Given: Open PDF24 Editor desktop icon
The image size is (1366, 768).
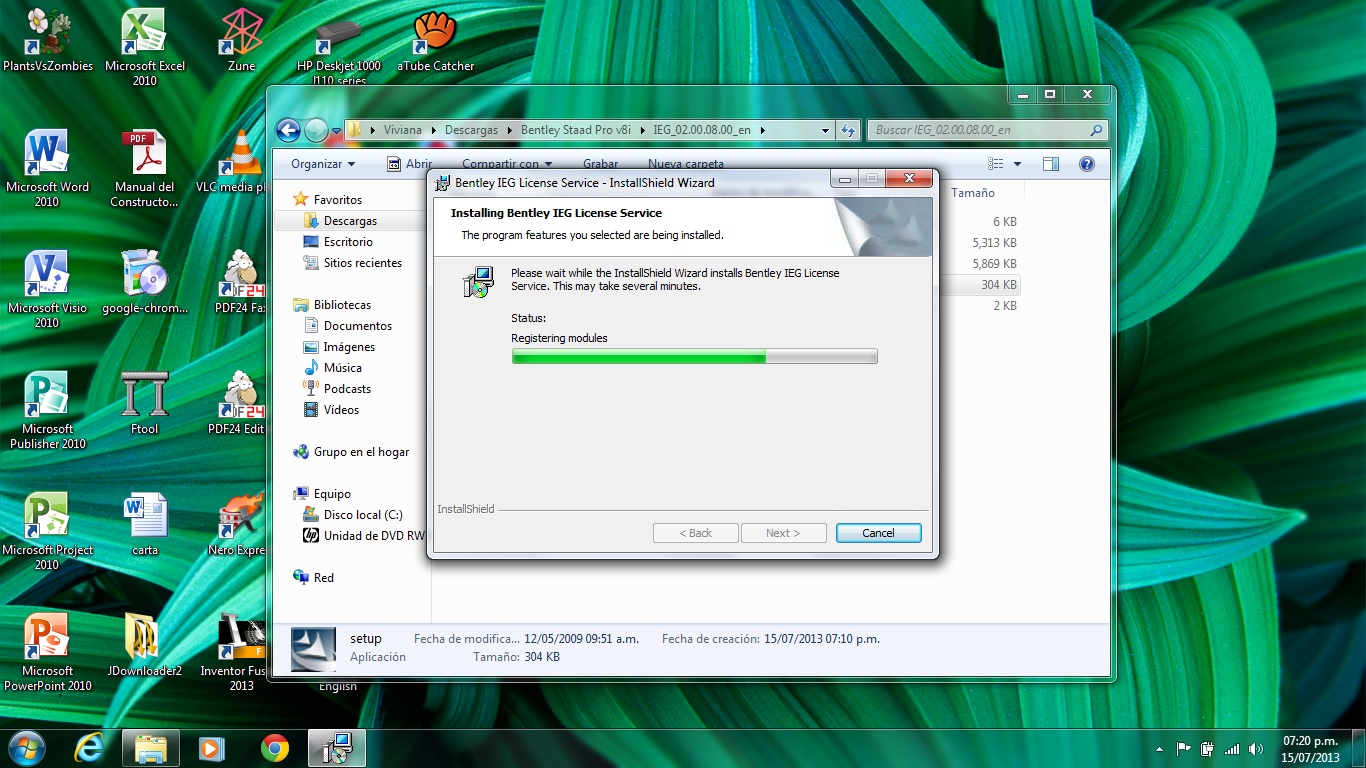Looking at the screenshot, I should click(238, 403).
